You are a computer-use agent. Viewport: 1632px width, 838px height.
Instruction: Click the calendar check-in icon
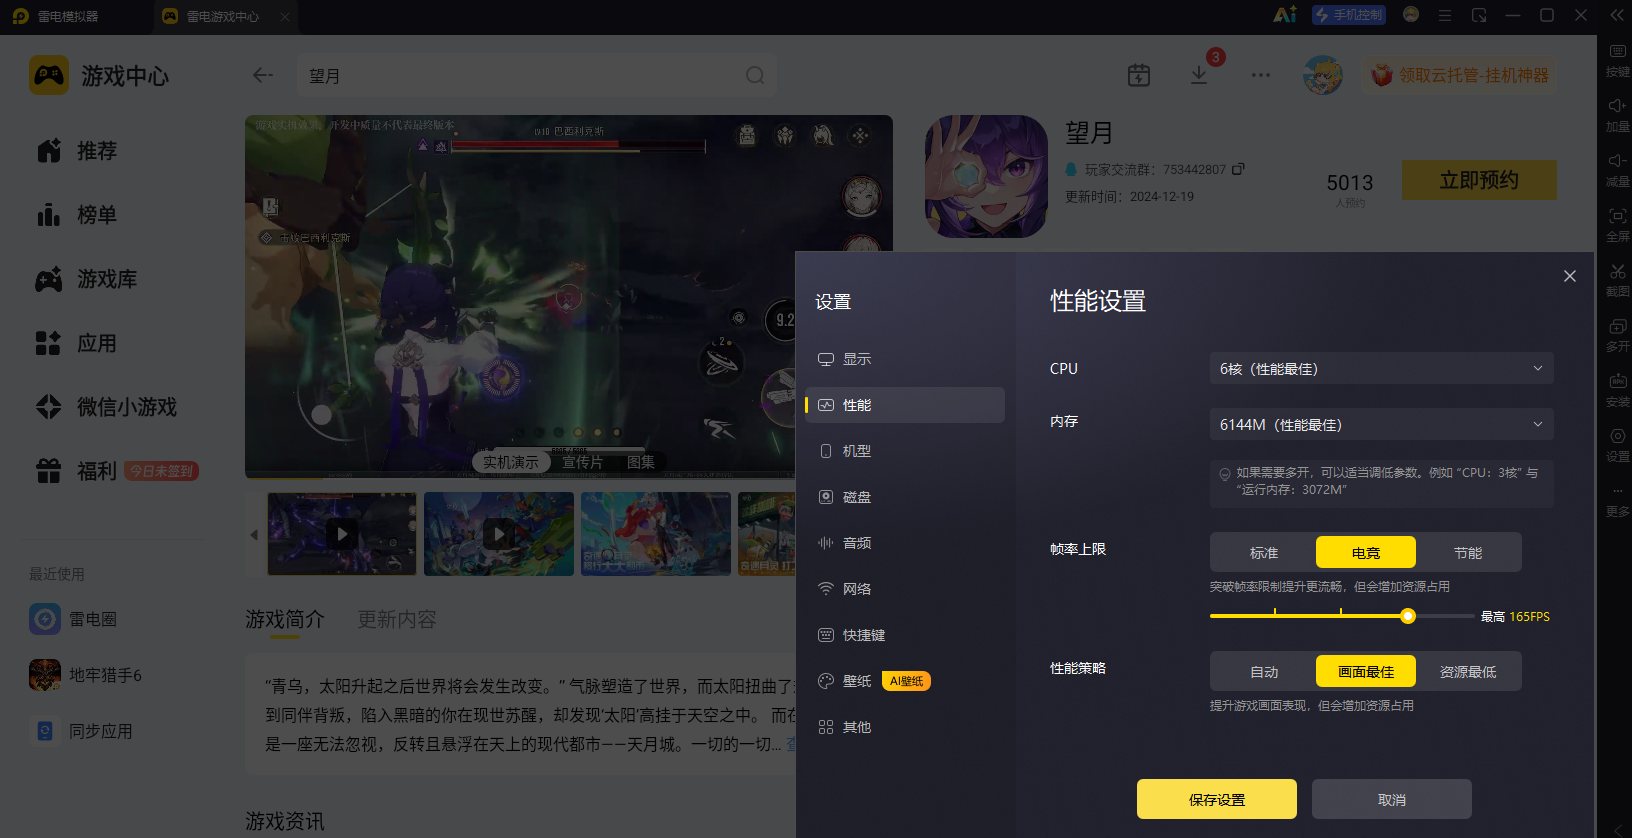click(1139, 75)
